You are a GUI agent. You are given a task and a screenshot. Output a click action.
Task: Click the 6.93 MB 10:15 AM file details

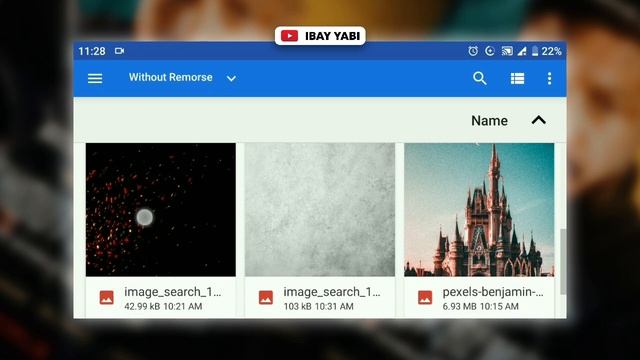point(480,306)
